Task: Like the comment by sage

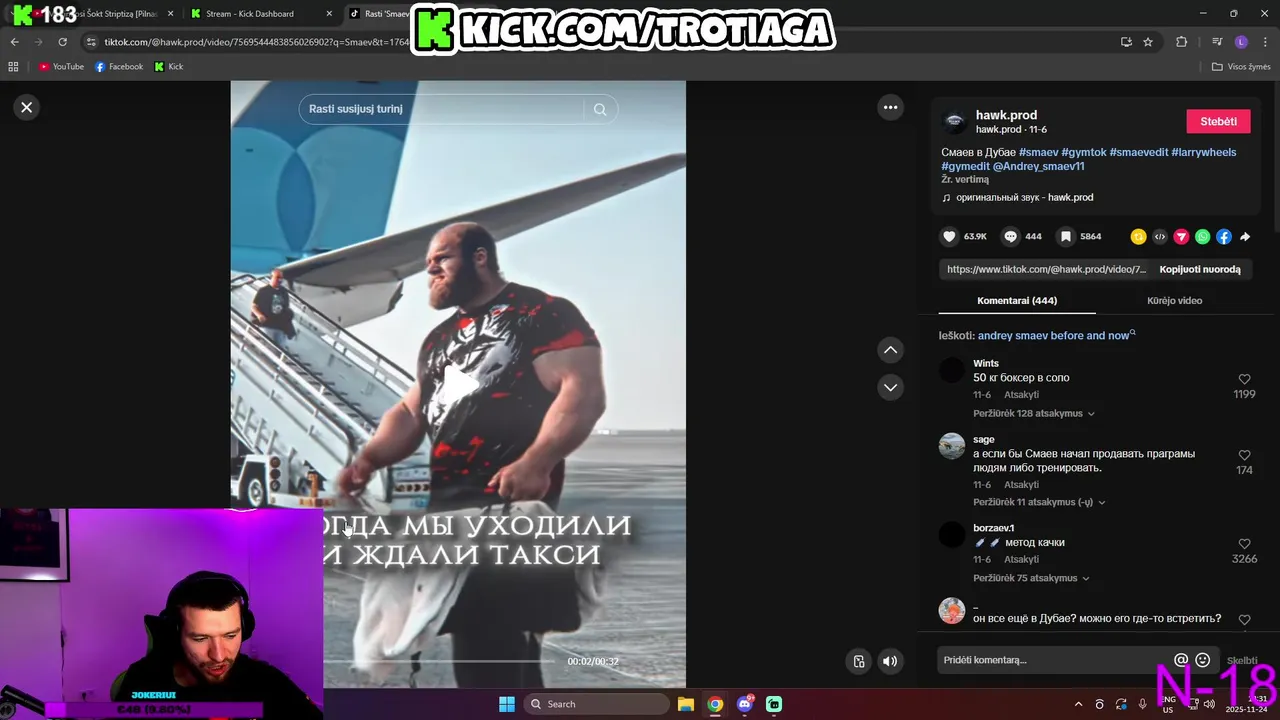Action: (x=1244, y=455)
